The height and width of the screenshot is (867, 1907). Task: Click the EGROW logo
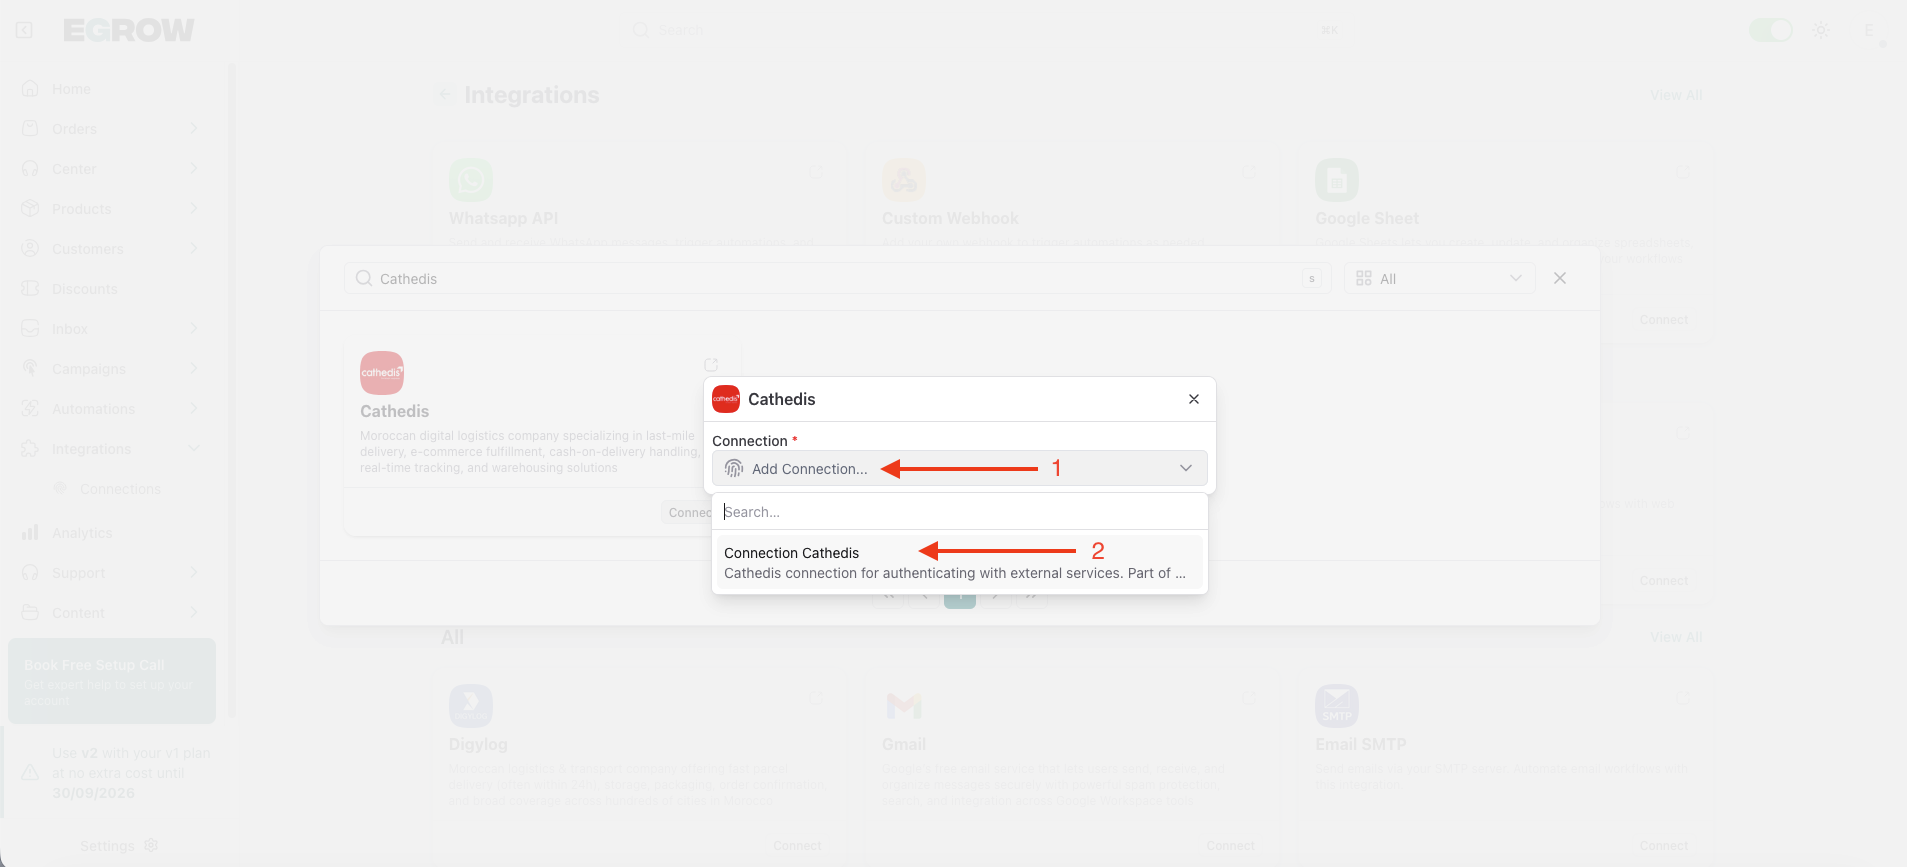tap(129, 30)
